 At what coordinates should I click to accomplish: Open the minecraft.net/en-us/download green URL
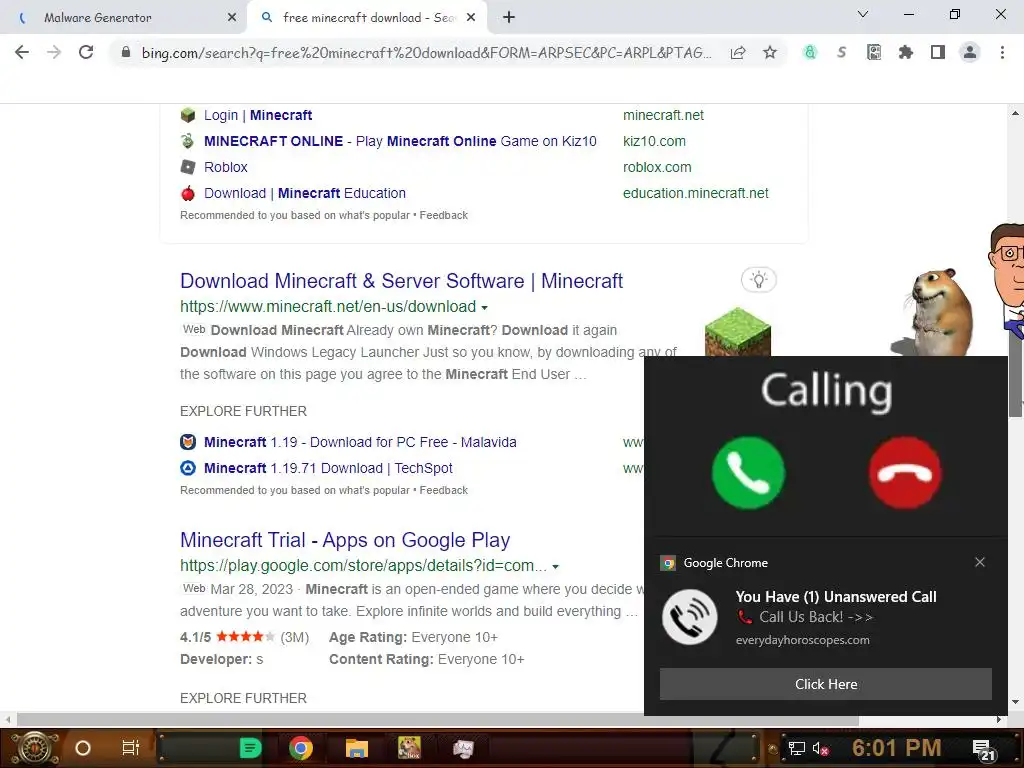[328, 306]
